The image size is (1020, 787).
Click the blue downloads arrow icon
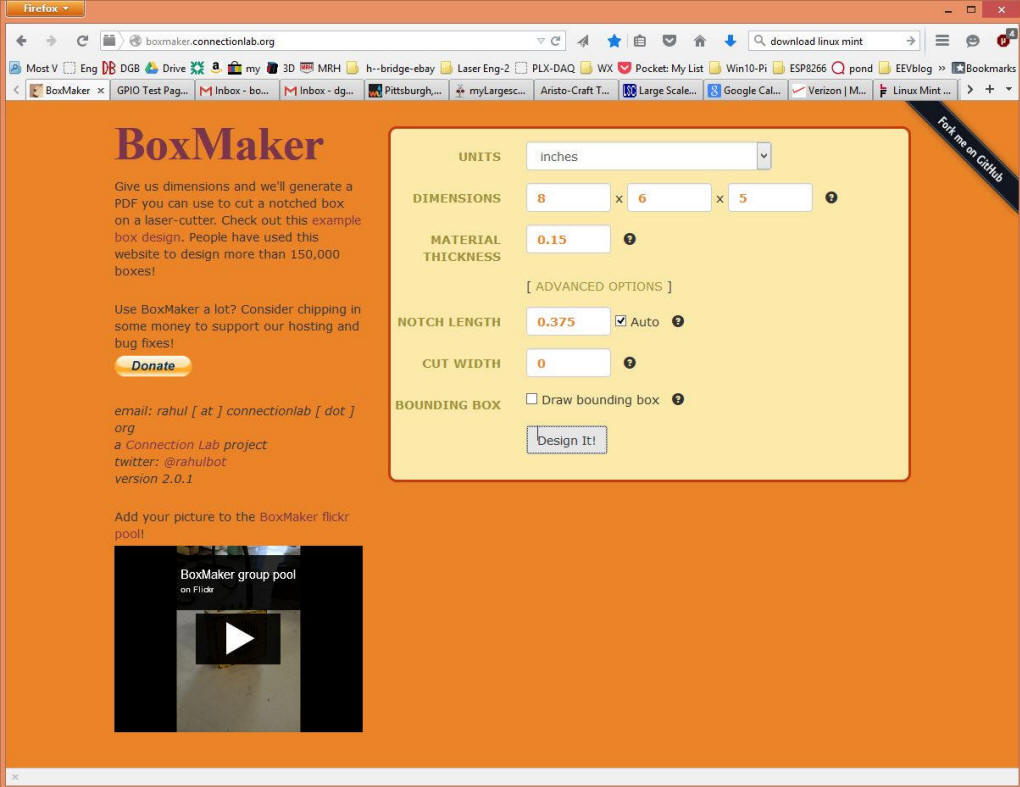click(730, 41)
